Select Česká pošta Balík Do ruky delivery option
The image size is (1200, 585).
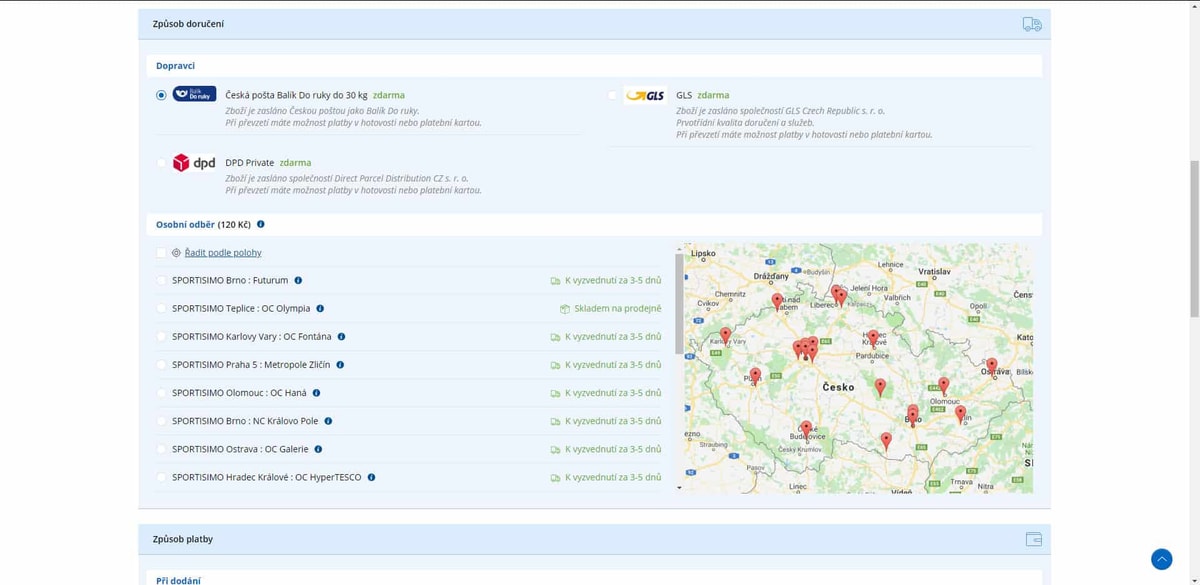tap(161, 95)
